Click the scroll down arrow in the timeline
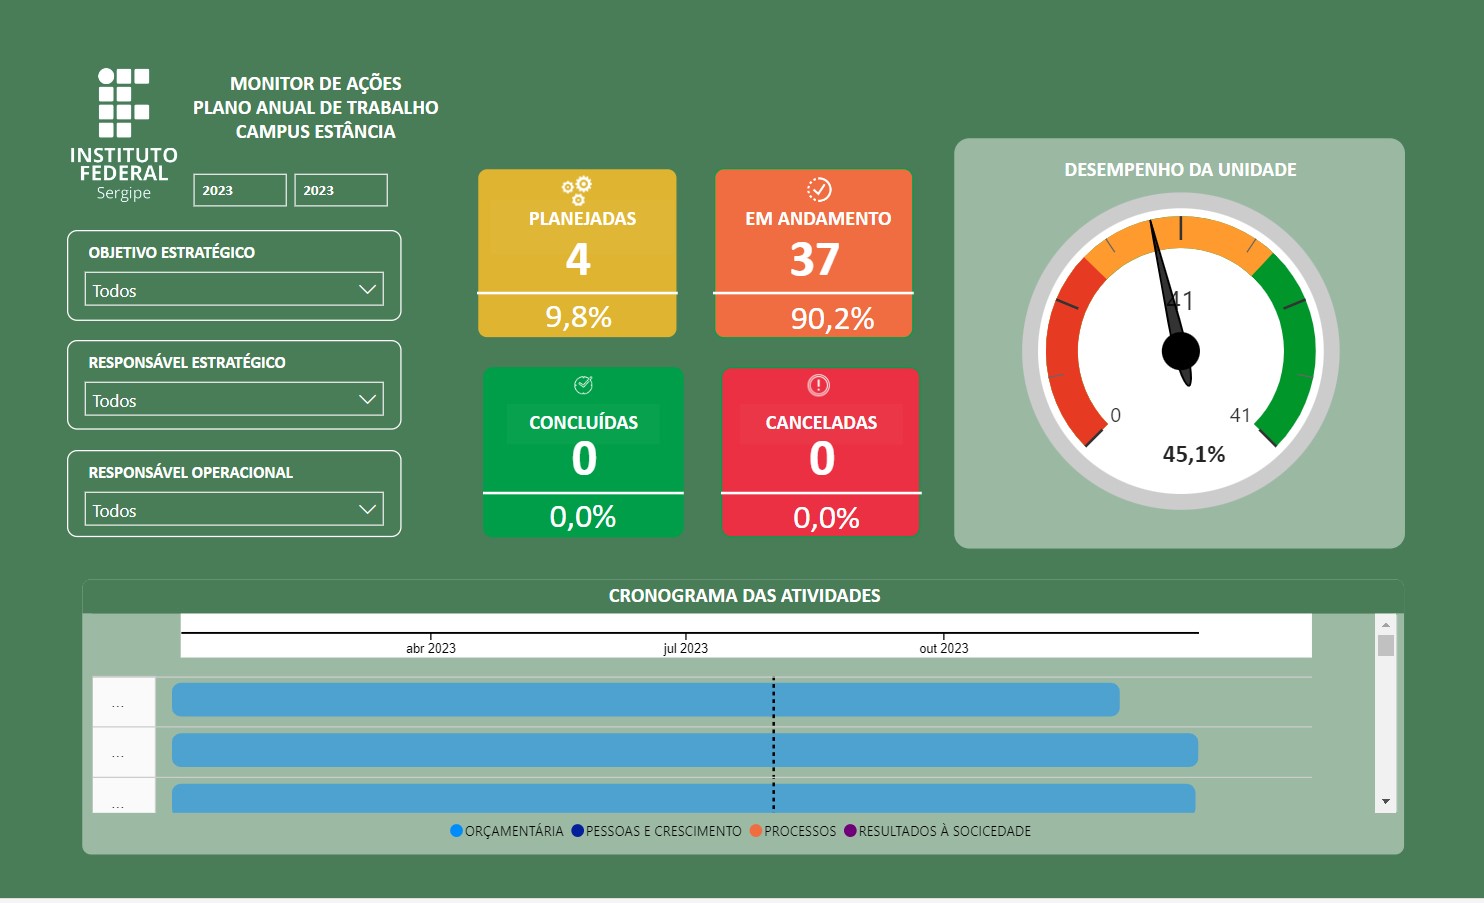Image resolution: width=1484 pixels, height=903 pixels. click(x=1385, y=801)
